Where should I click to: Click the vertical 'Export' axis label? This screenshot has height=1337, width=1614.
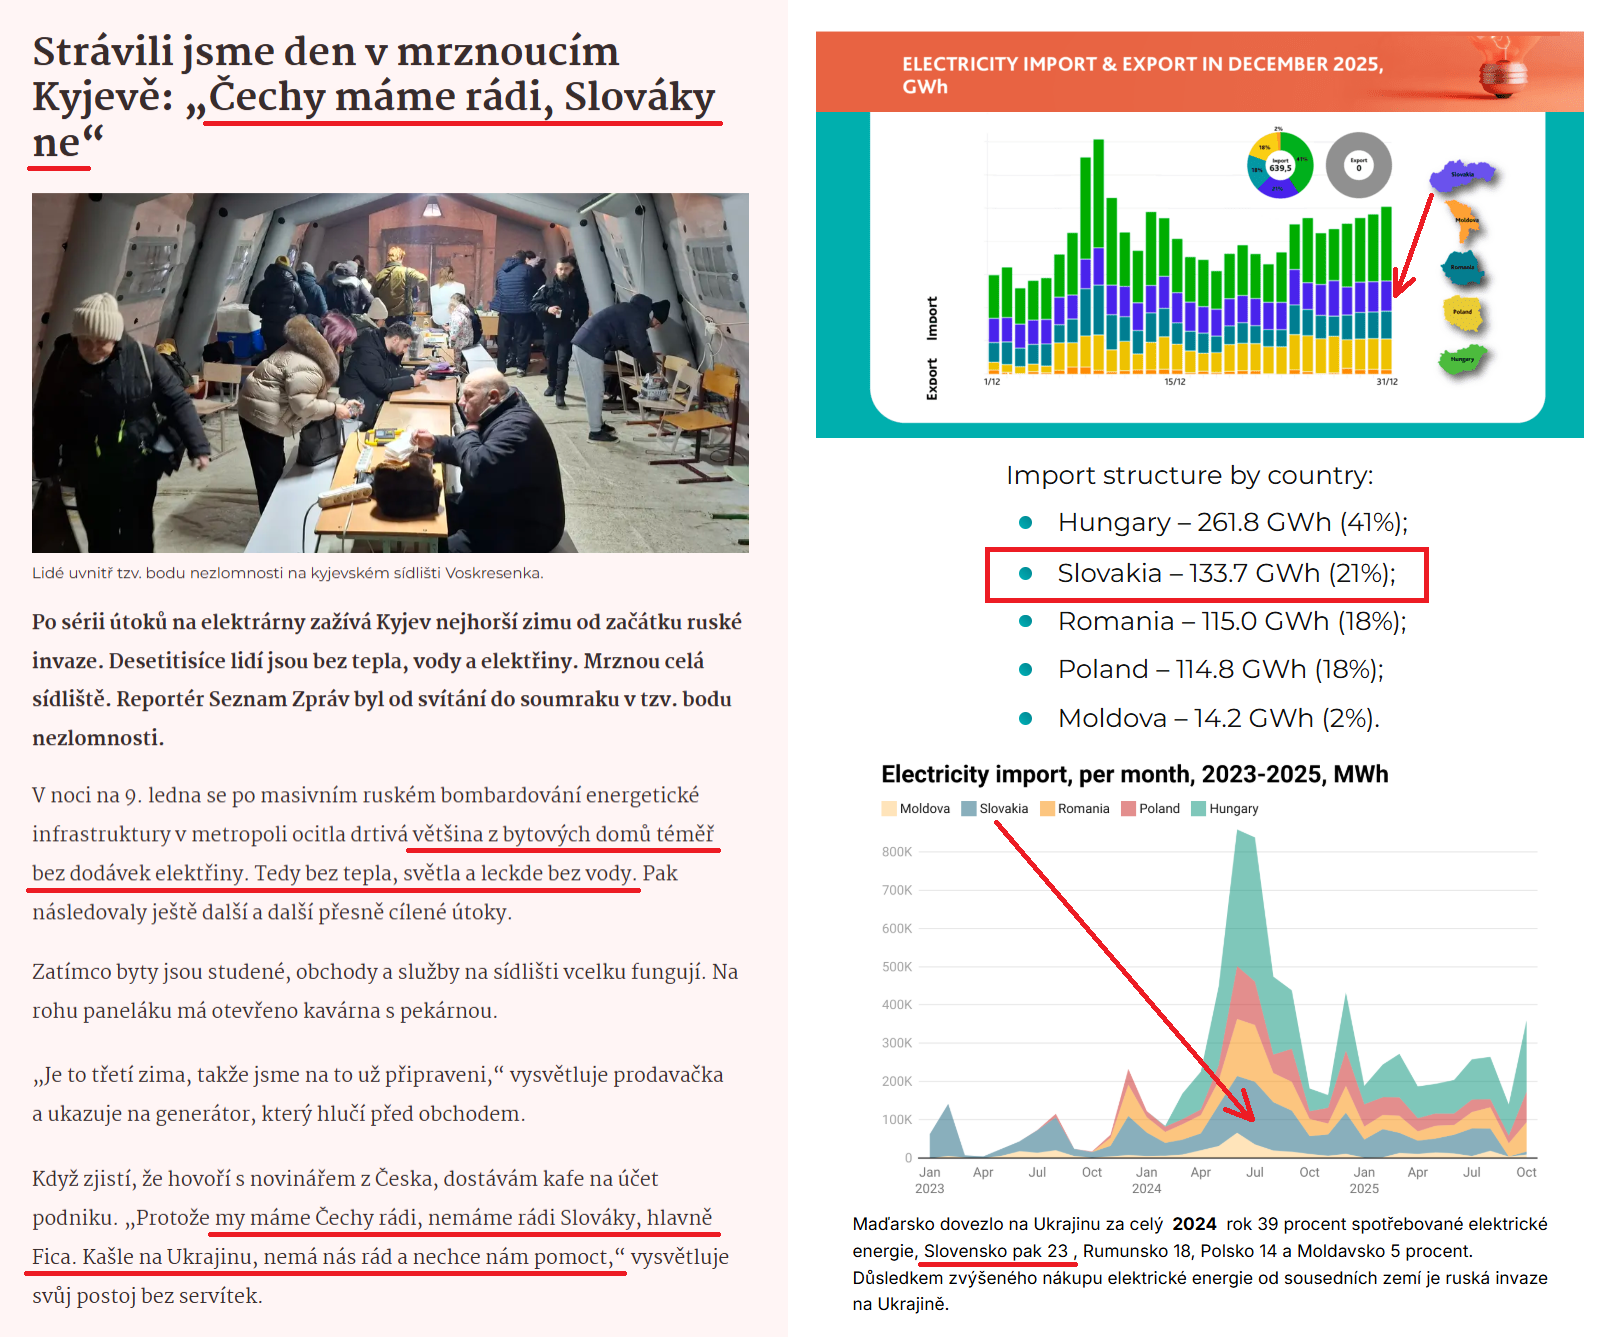(x=932, y=379)
